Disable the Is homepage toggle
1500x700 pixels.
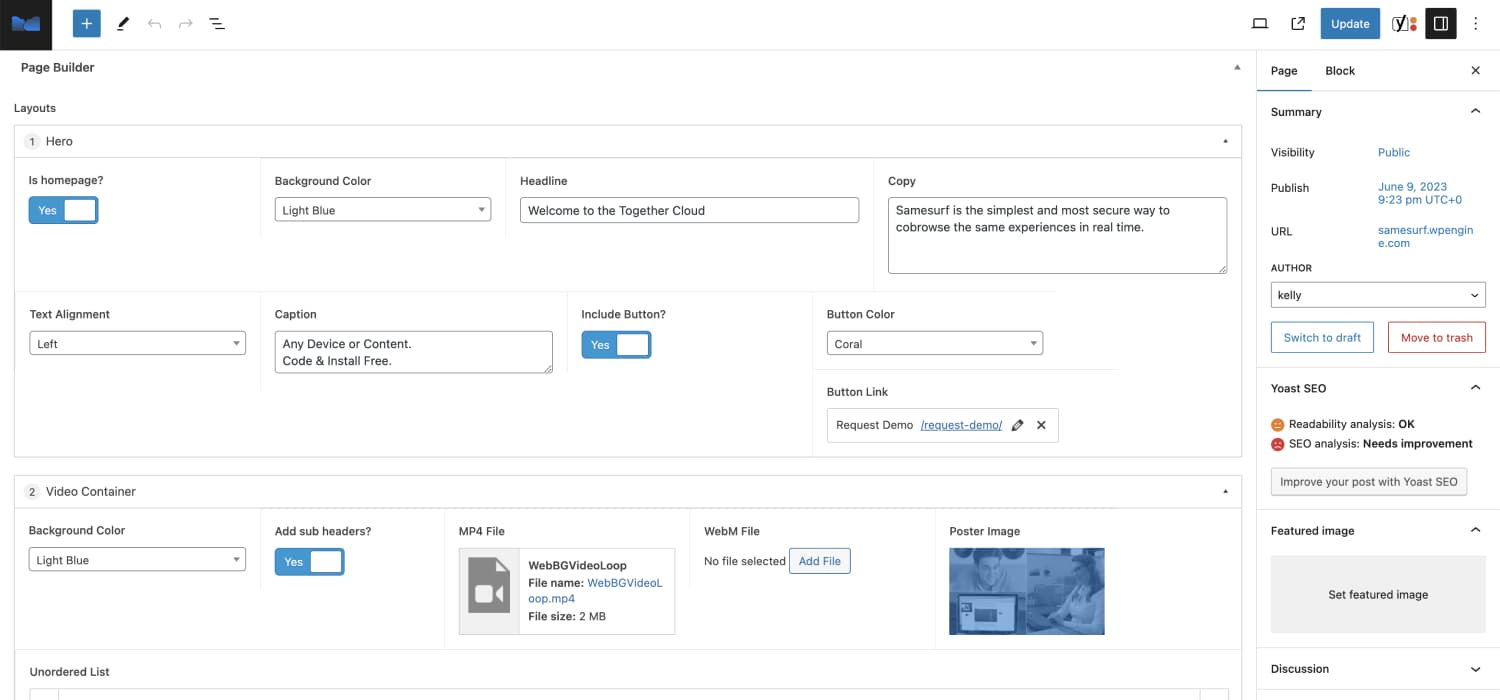63,210
